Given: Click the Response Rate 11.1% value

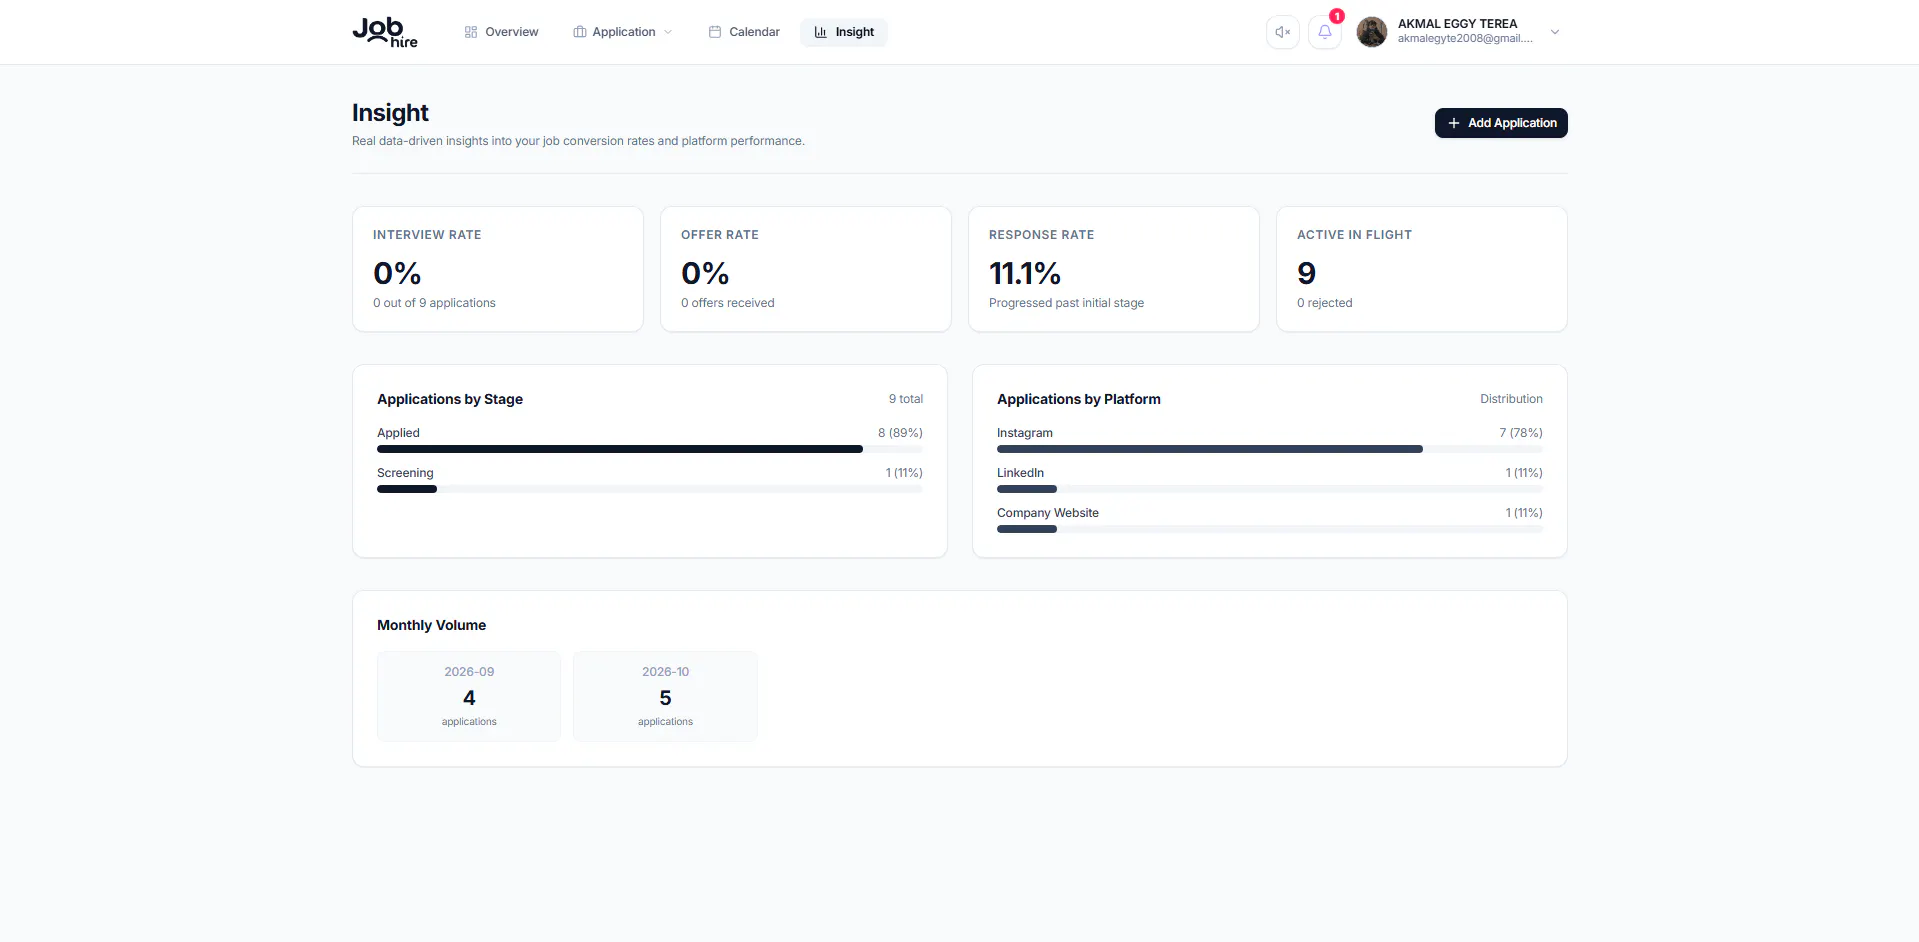Looking at the screenshot, I should [1025, 273].
